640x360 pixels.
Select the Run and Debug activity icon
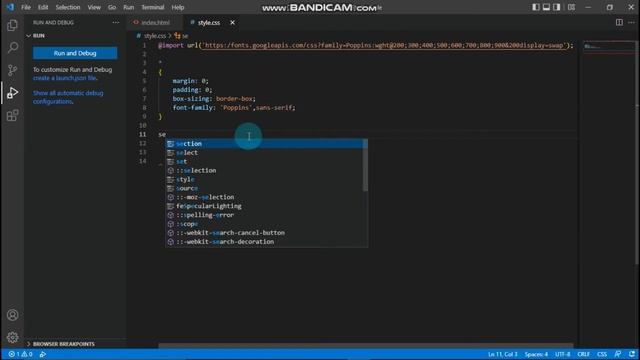click(12, 93)
